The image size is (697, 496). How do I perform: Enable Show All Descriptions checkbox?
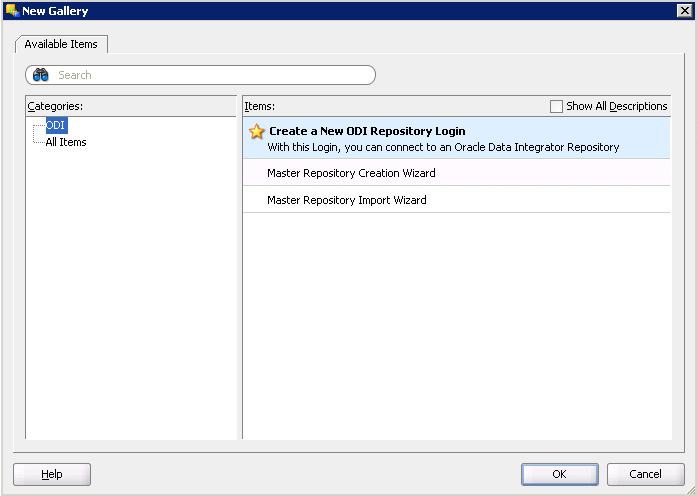pos(556,106)
